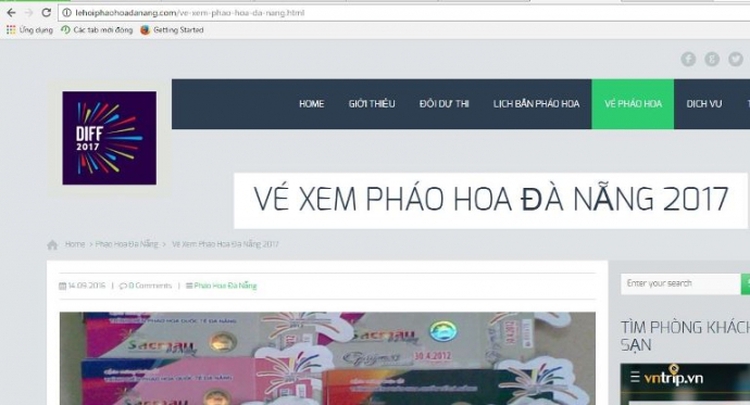This screenshot has width=750, height=405.
Task: Click the site info icon in address bar
Action: coord(67,13)
